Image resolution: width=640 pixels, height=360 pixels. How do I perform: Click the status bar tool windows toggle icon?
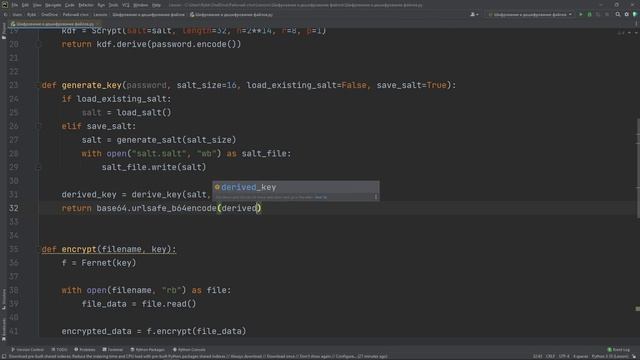click(x=4, y=356)
